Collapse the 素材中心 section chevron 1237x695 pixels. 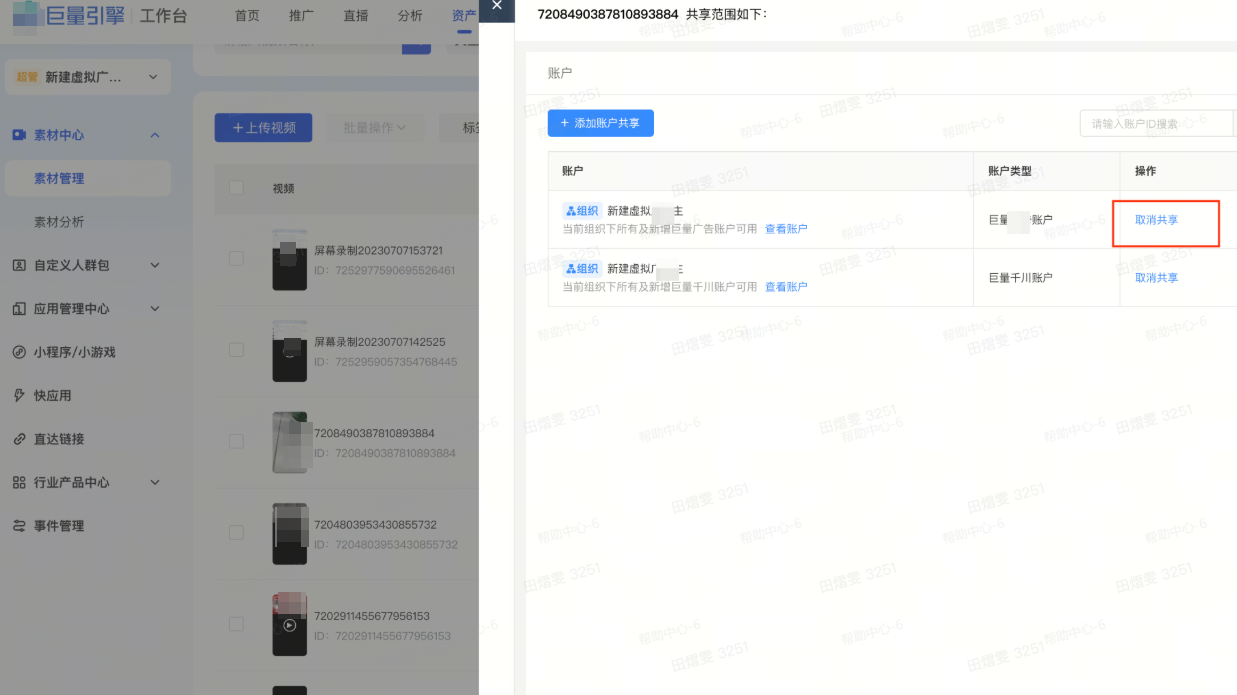pyautogui.click(x=154, y=135)
